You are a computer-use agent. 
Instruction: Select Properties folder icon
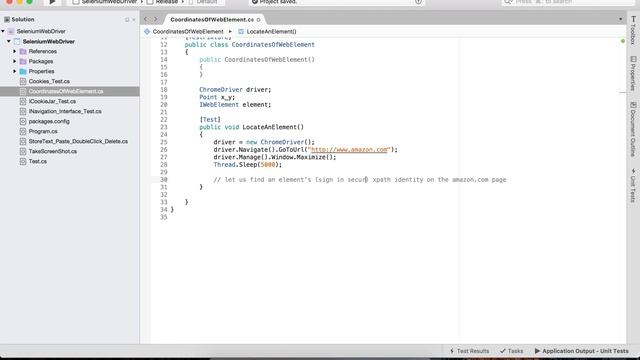click(23, 71)
